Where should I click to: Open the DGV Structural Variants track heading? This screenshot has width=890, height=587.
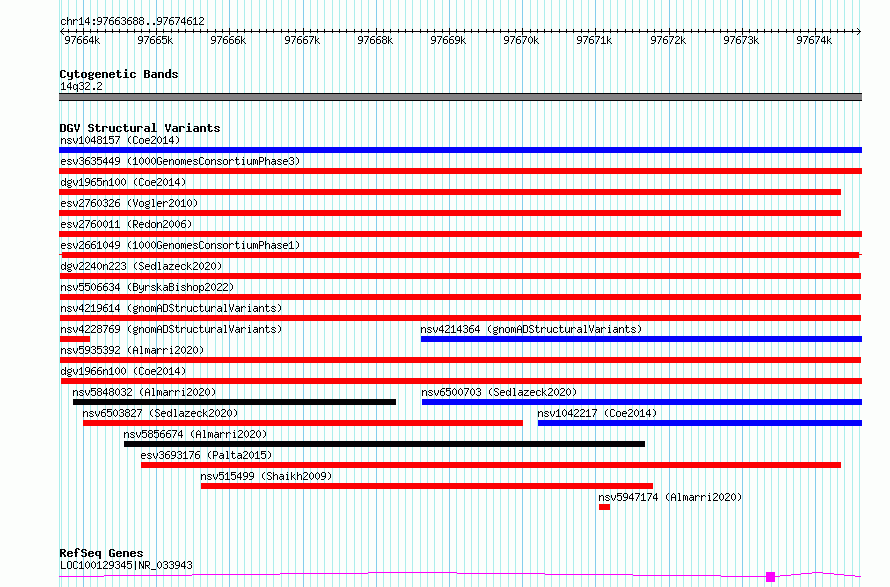(x=140, y=128)
